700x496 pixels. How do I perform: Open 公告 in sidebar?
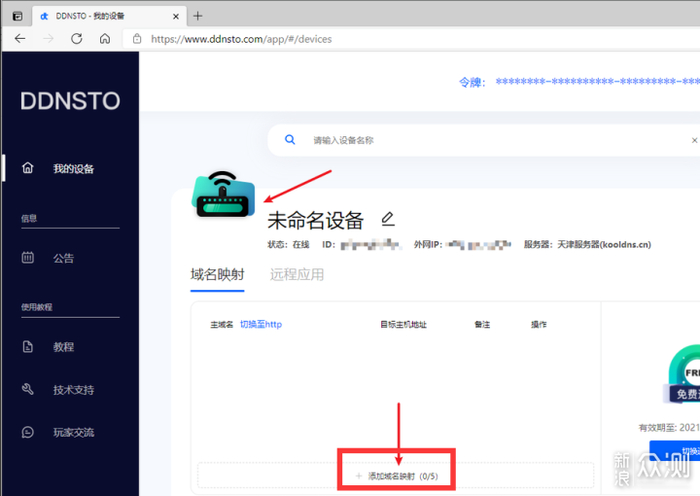pos(63,258)
